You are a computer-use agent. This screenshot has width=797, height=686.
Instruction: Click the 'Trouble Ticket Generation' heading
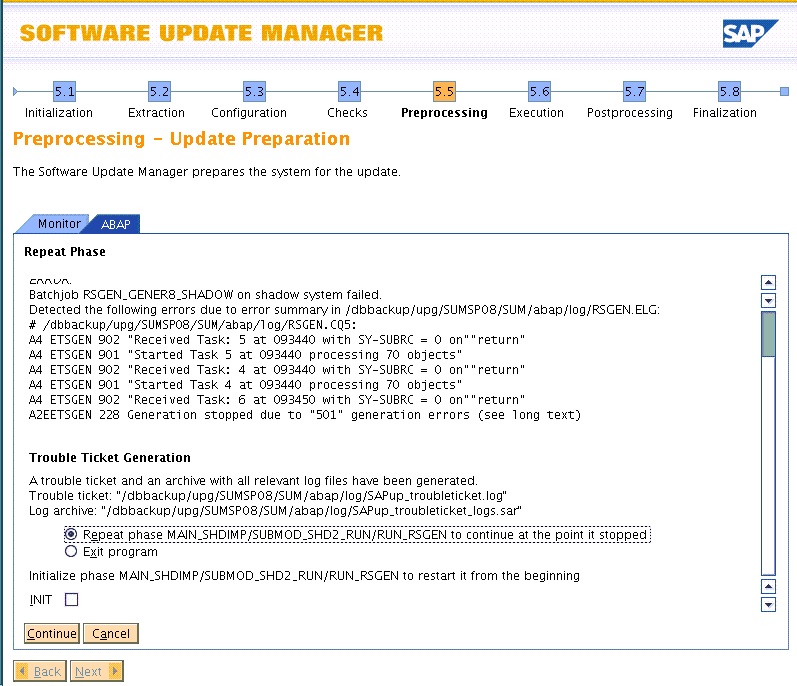(x=110, y=457)
